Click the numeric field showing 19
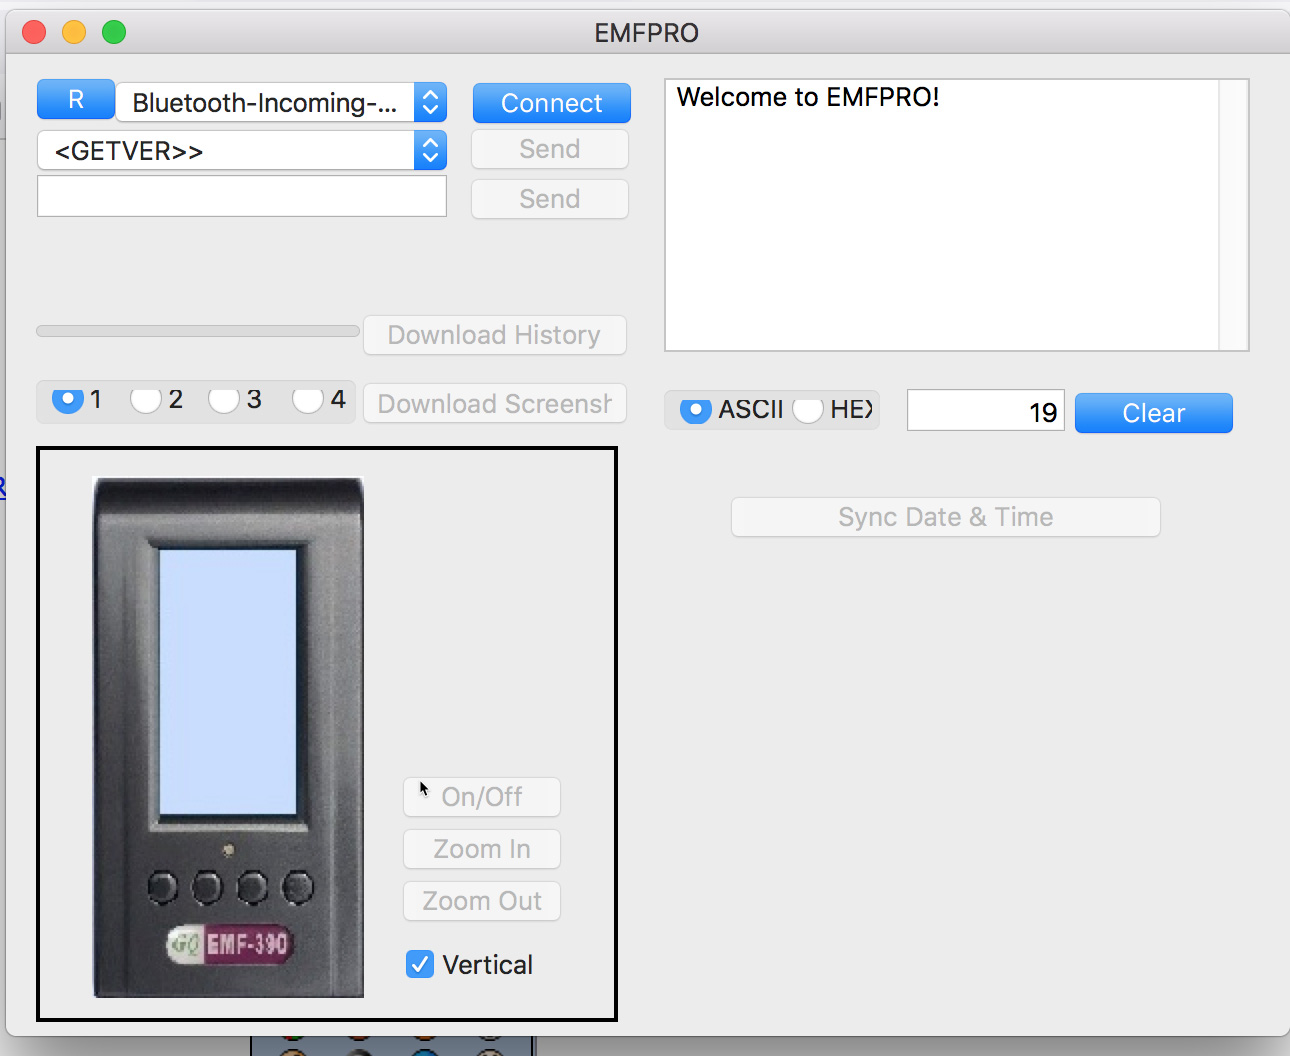The height and width of the screenshot is (1056, 1290). coord(985,411)
